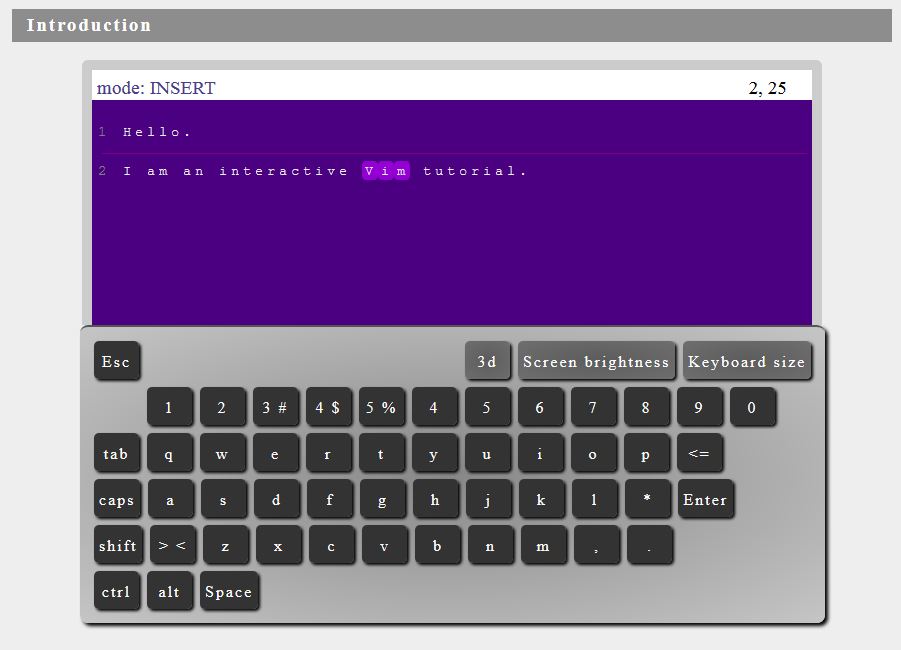Choose the z key
901x650 pixels.
pyautogui.click(x=226, y=545)
